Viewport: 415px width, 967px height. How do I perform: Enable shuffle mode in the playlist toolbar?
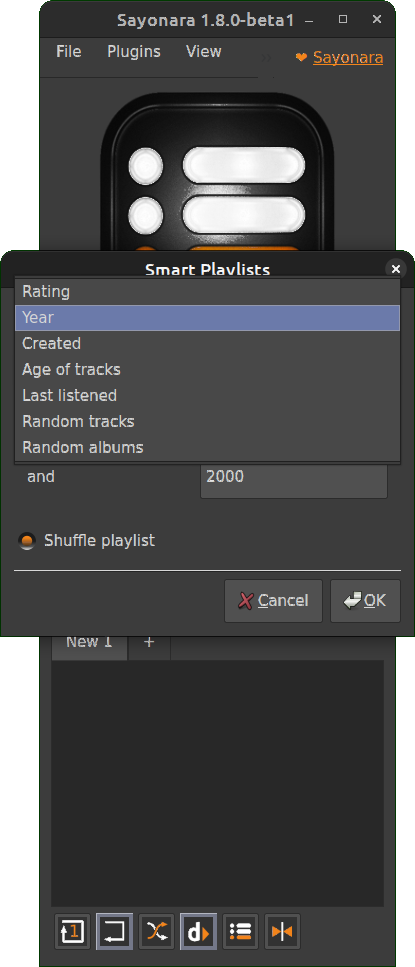[157, 931]
